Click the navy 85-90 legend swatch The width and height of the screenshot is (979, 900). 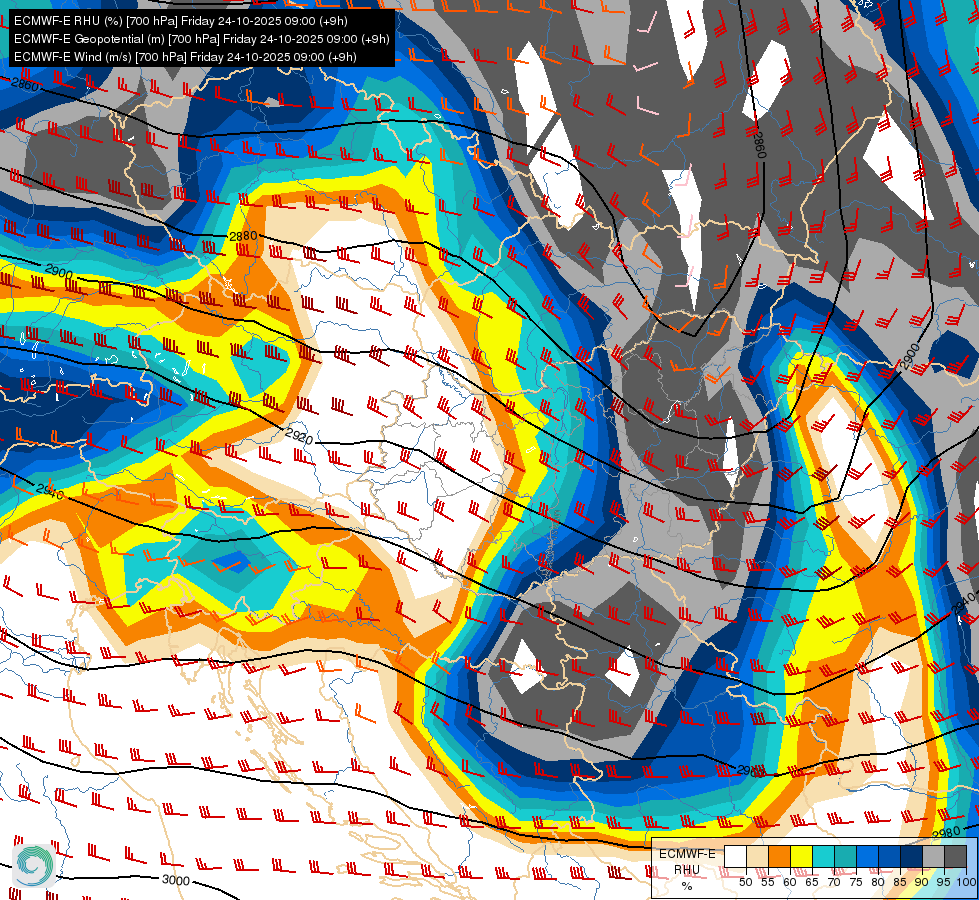click(x=912, y=856)
